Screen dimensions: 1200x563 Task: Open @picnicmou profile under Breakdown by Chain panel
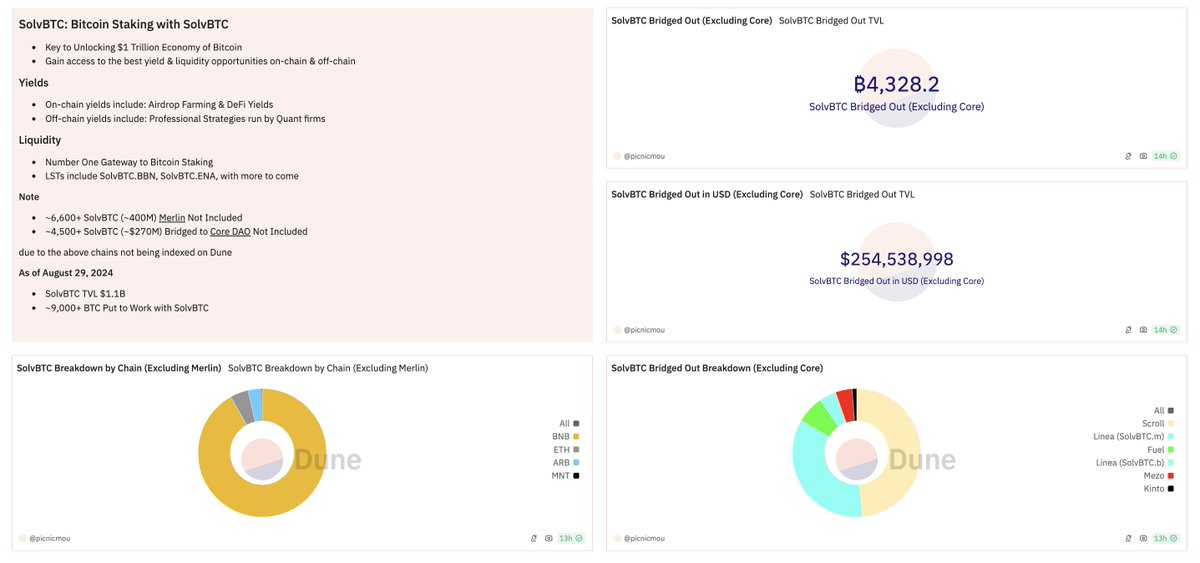click(x=50, y=538)
